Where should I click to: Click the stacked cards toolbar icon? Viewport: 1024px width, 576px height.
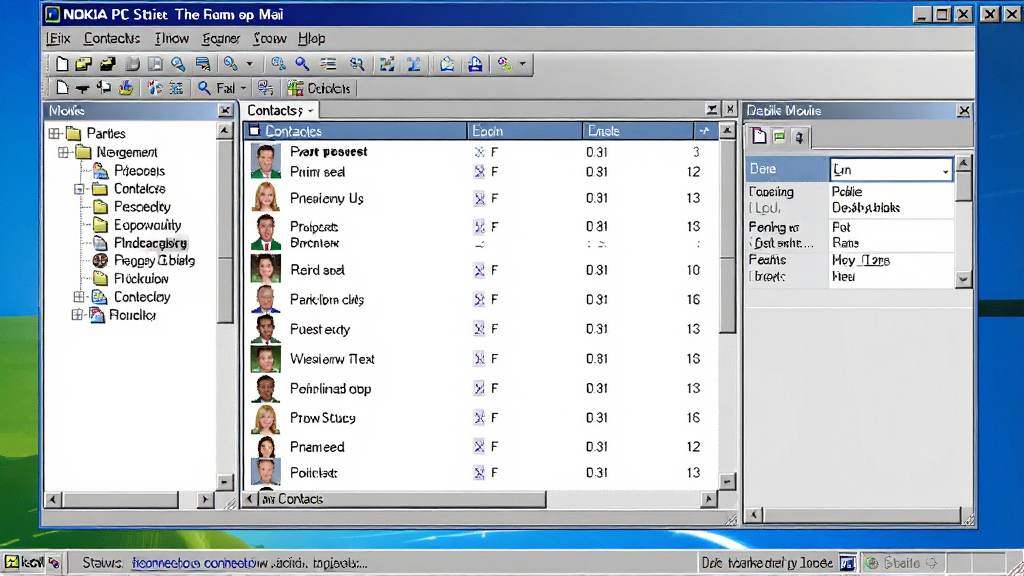click(203, 64)
